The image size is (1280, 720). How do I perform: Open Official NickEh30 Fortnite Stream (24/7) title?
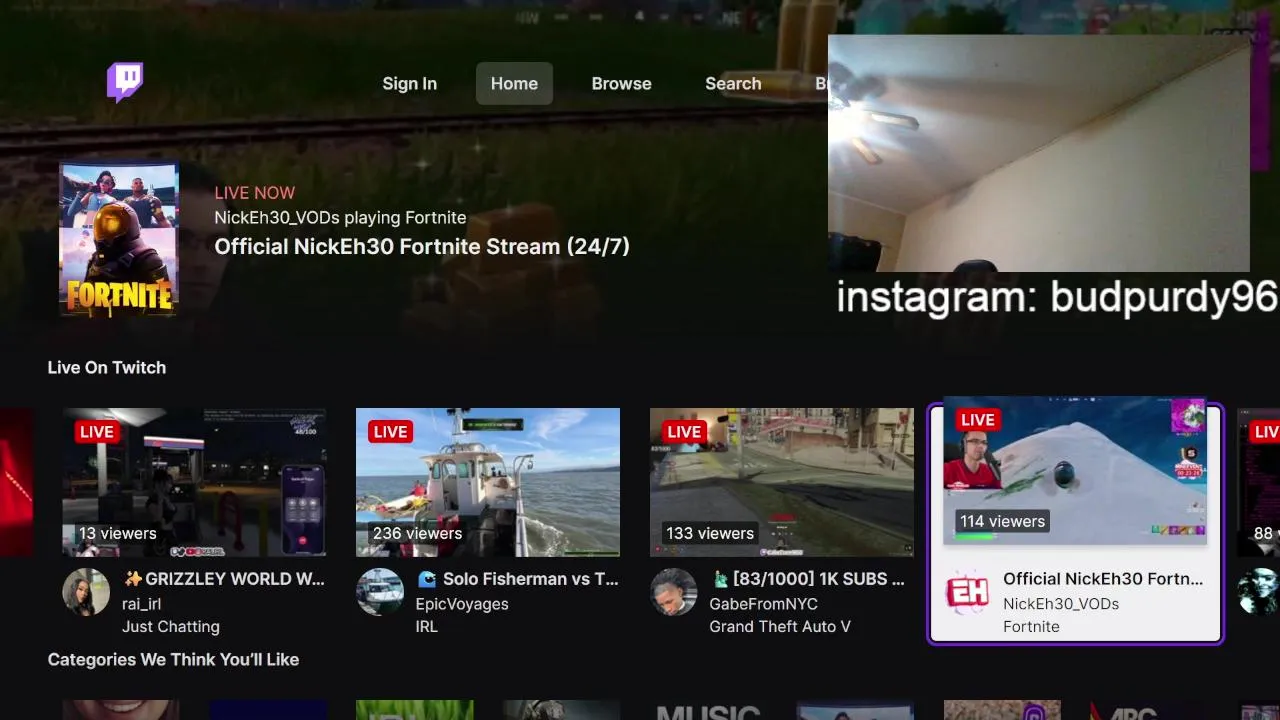(422, 247)
